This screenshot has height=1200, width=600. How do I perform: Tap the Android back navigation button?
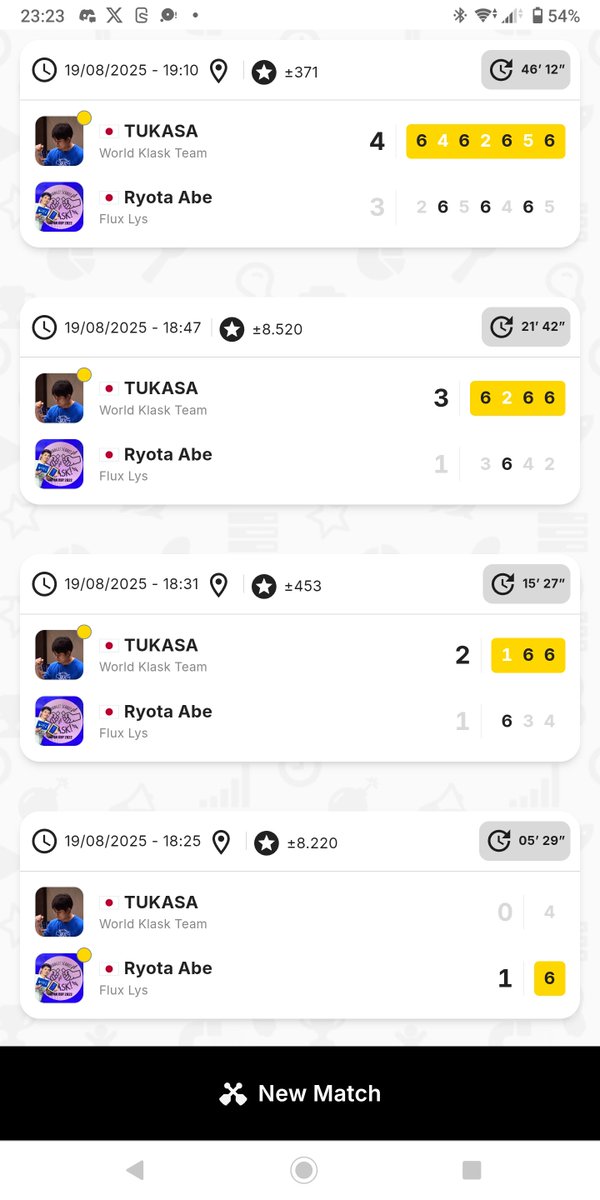135,1170
